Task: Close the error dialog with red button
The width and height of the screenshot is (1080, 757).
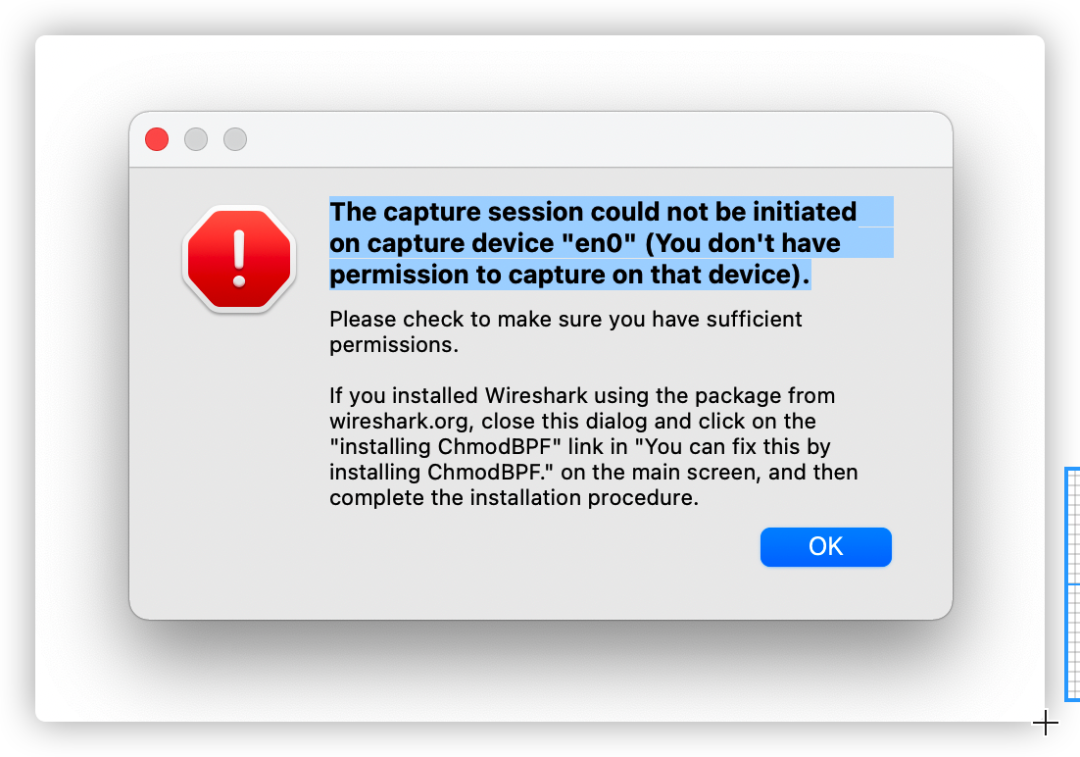Action: tap(157, 139)
